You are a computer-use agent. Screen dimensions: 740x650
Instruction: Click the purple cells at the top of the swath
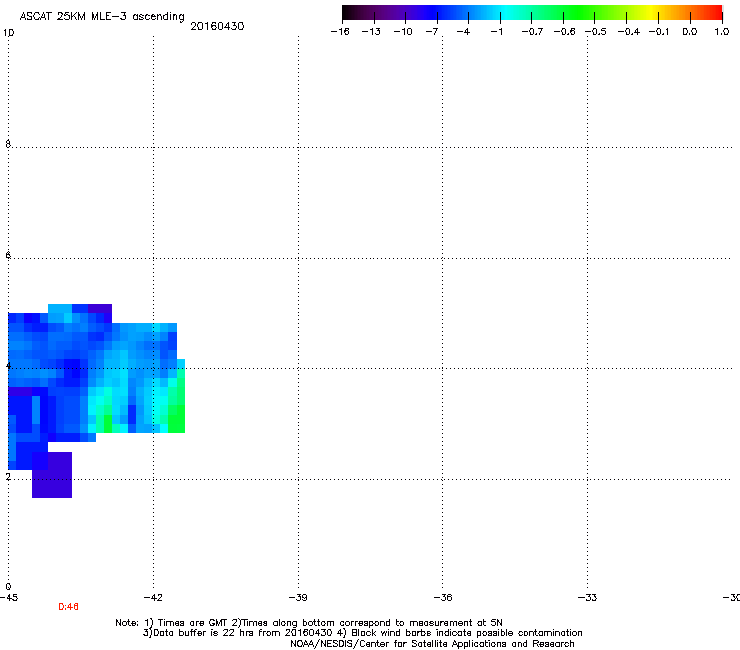[100, 310]
